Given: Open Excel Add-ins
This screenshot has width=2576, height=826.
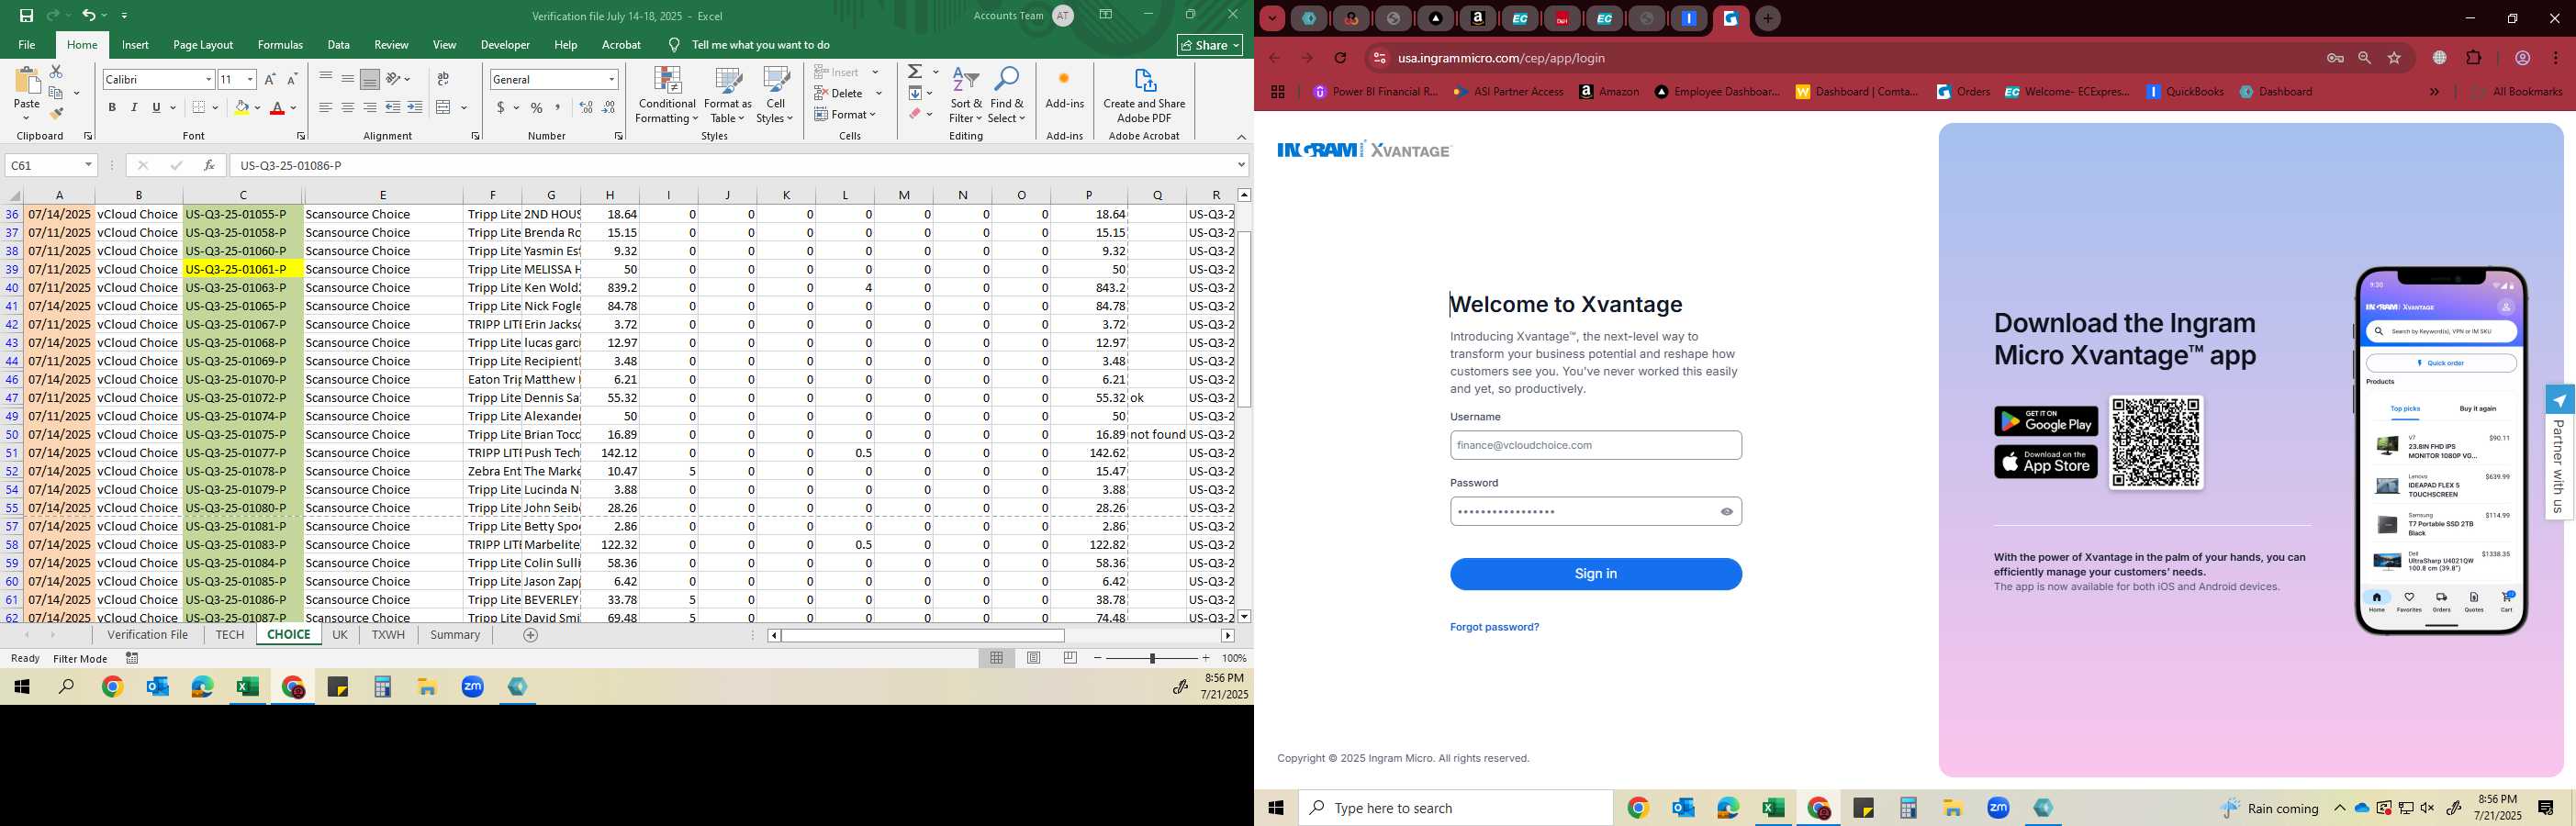Looking at the screenshot, I should click(x=1064, y=89).
